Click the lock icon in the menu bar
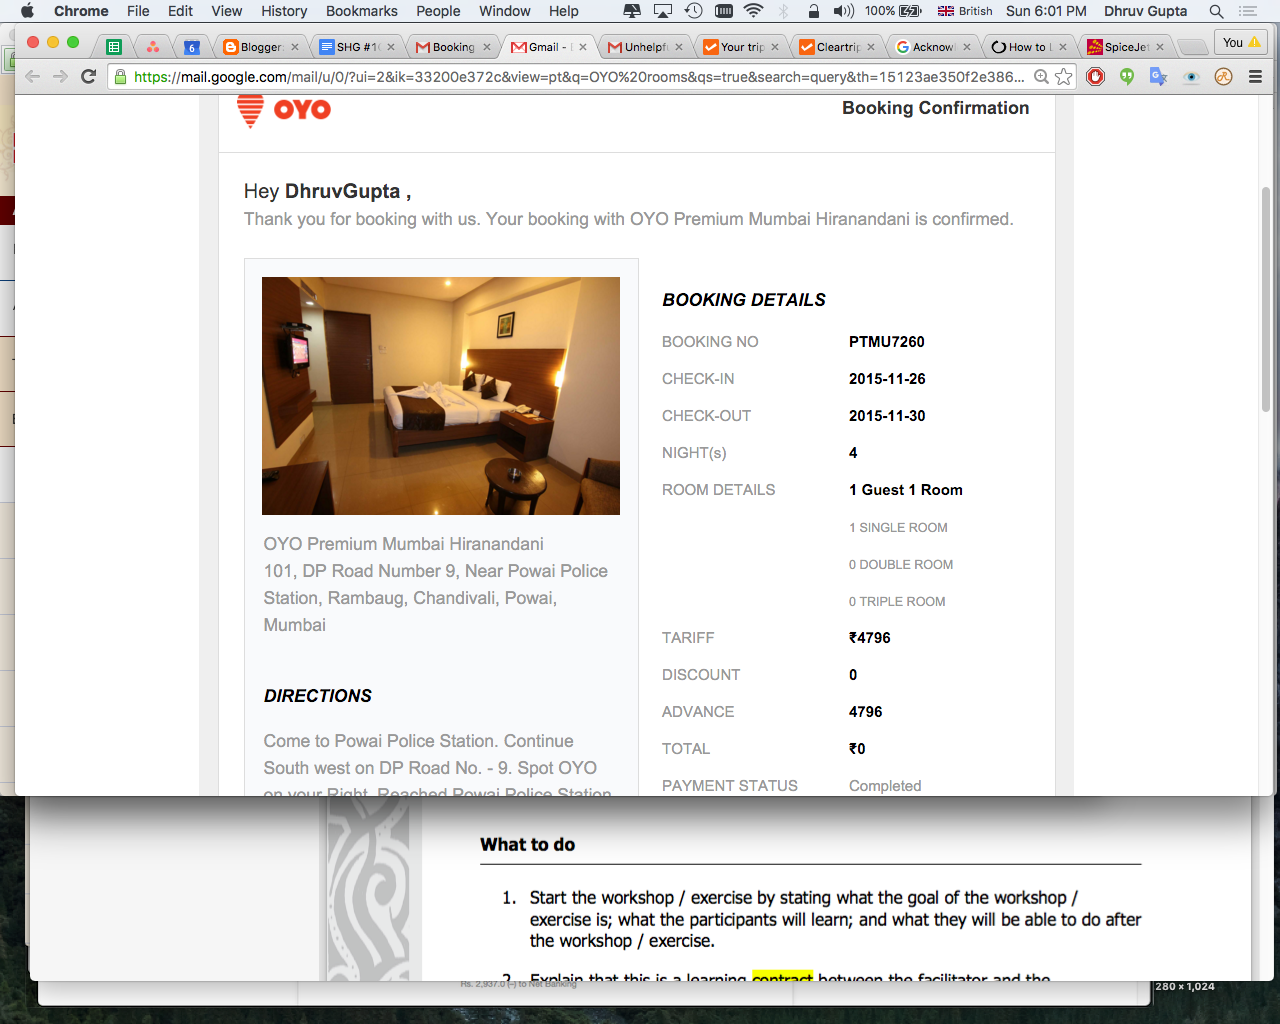This screenshot has height=1024, width=1280. click(x=814, y=11)
